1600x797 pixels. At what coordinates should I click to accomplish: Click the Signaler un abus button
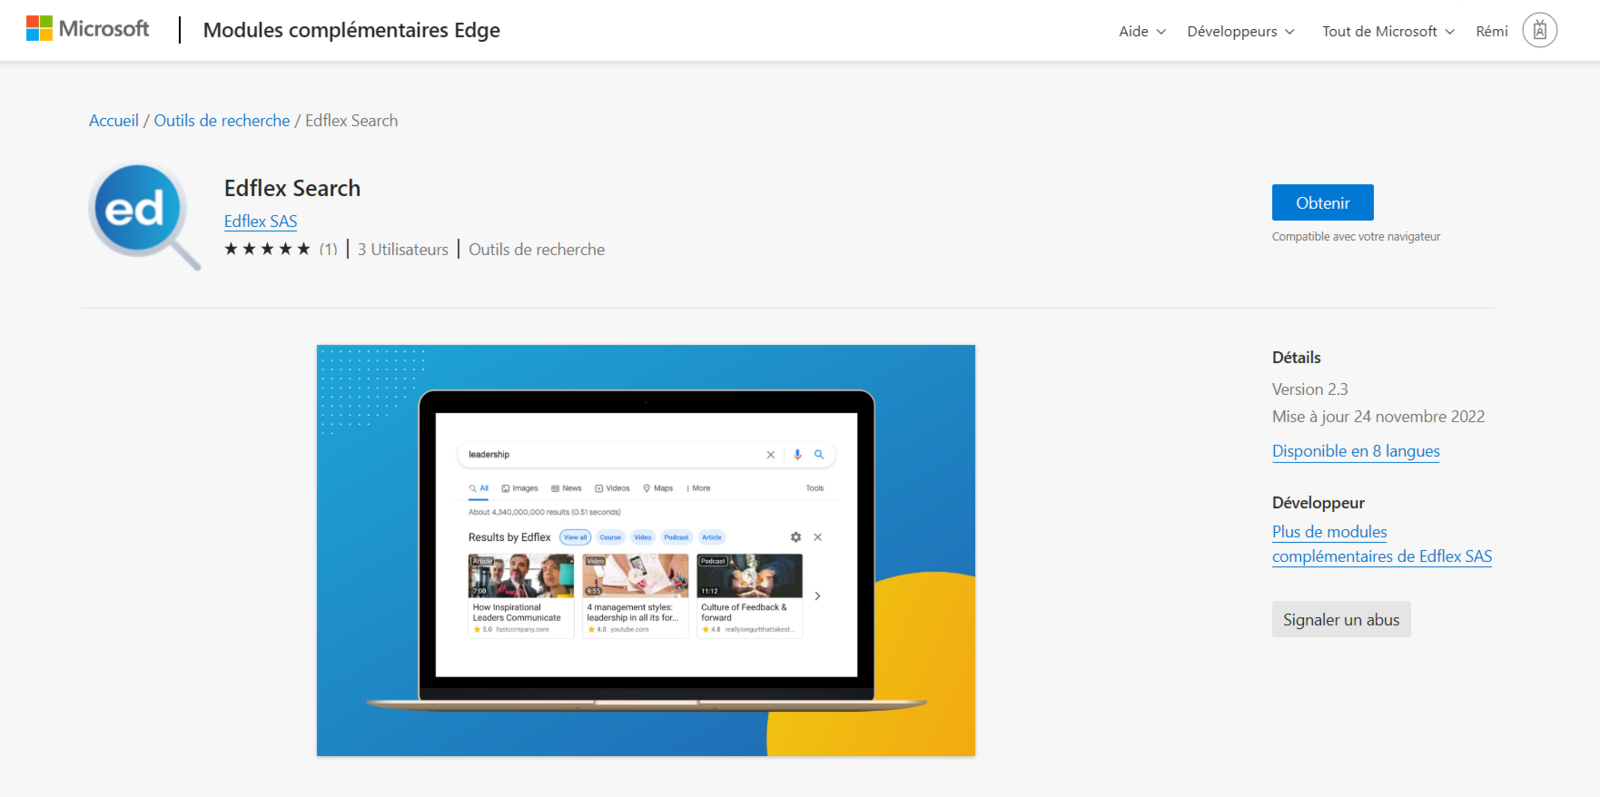click(1341, 619)
